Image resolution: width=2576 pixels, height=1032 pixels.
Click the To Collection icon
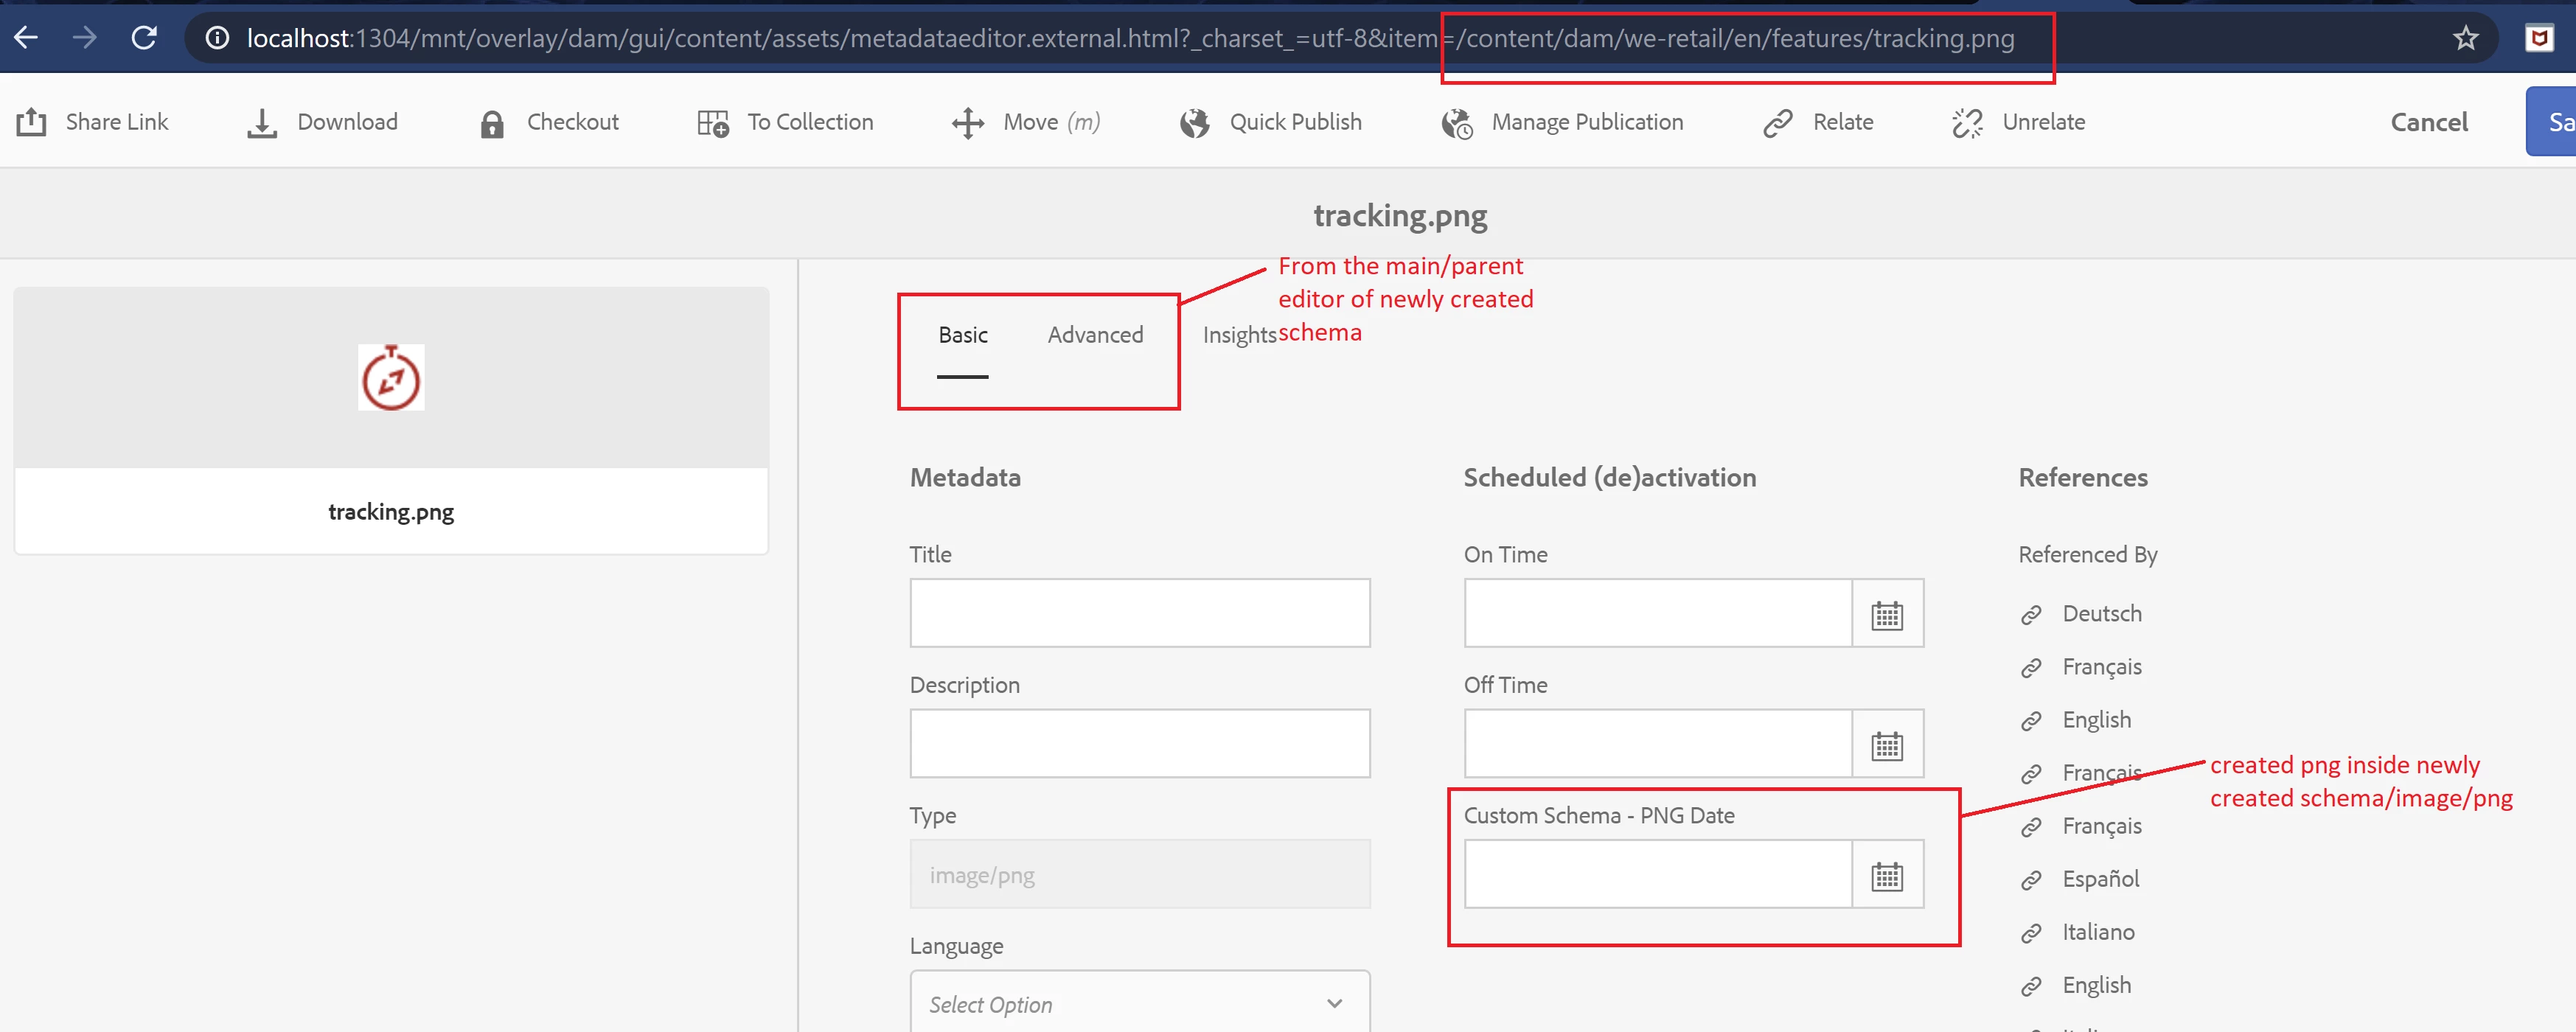pyautogui.click(x=712, y=123)
